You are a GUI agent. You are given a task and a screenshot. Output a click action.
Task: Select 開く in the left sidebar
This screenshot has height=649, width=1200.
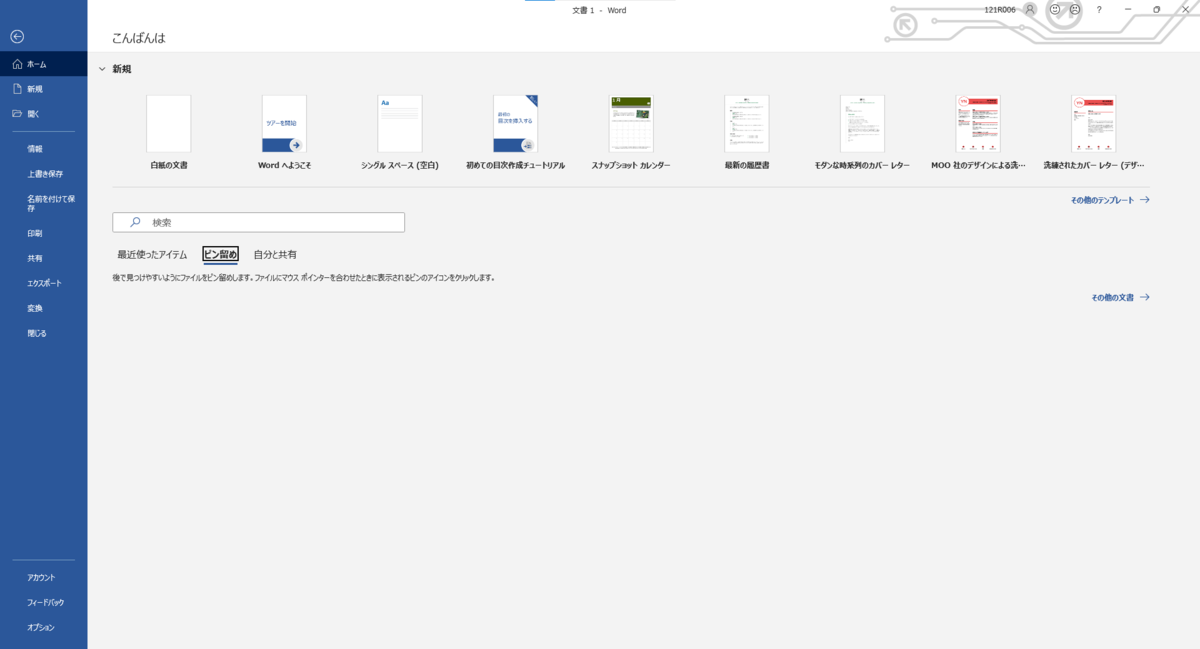(44, 114)
